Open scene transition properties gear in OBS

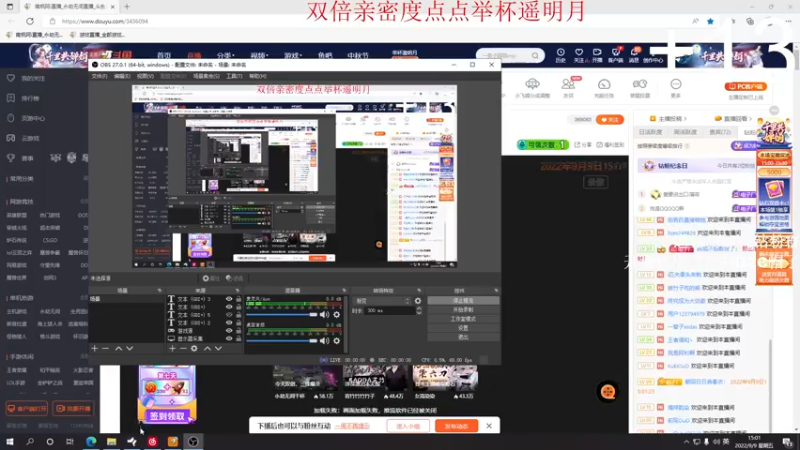point(418,301)
